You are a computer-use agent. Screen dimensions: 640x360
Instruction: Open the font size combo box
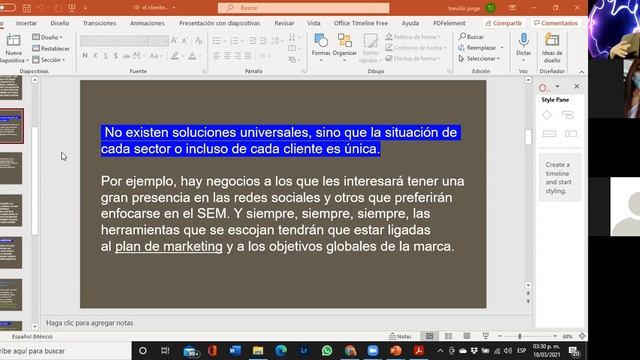point(158,41)
